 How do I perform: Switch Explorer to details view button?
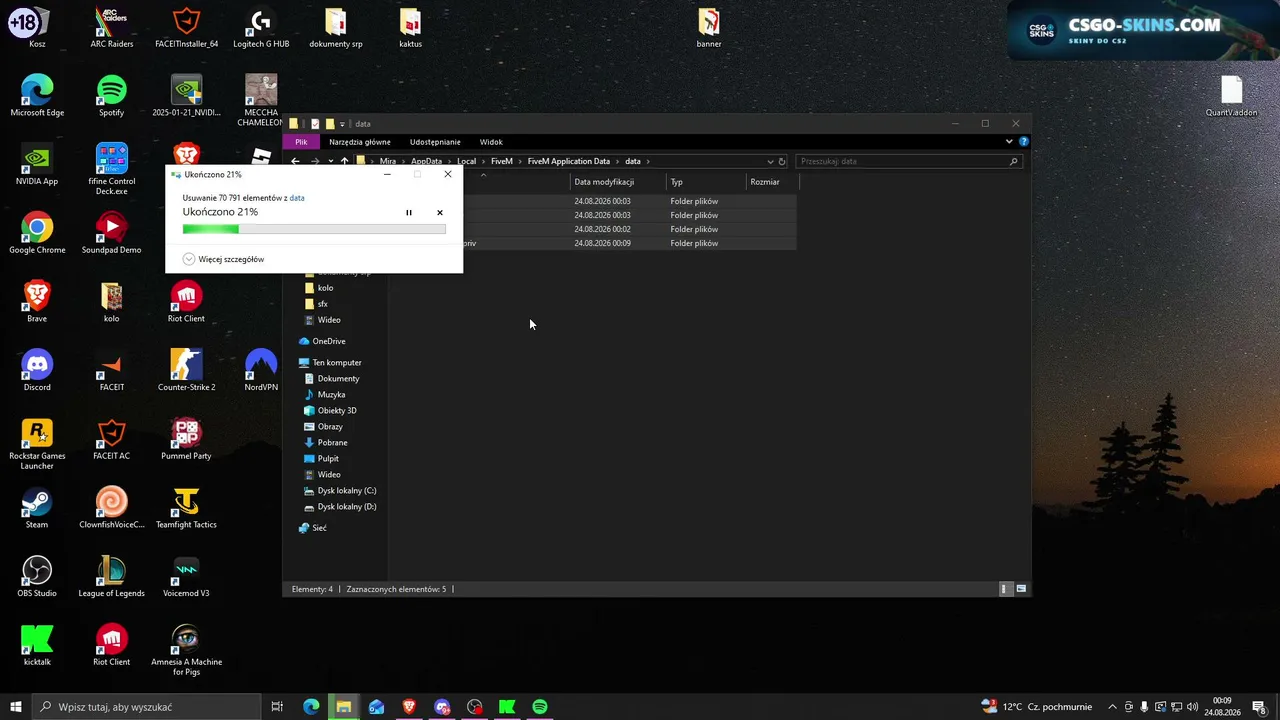pyautogui.click(x=1004, y=589)
